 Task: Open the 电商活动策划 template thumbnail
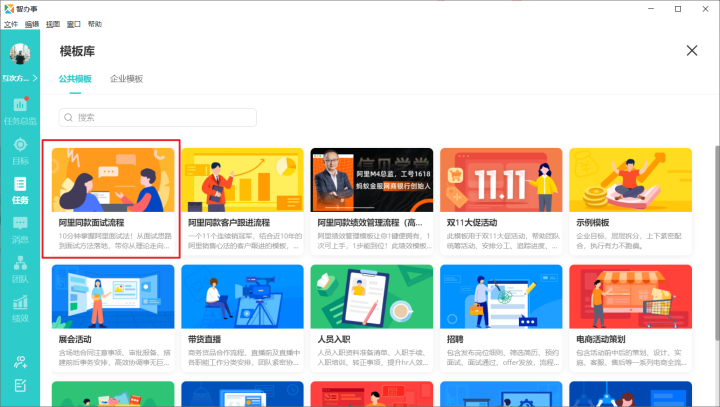coord(630,296)
